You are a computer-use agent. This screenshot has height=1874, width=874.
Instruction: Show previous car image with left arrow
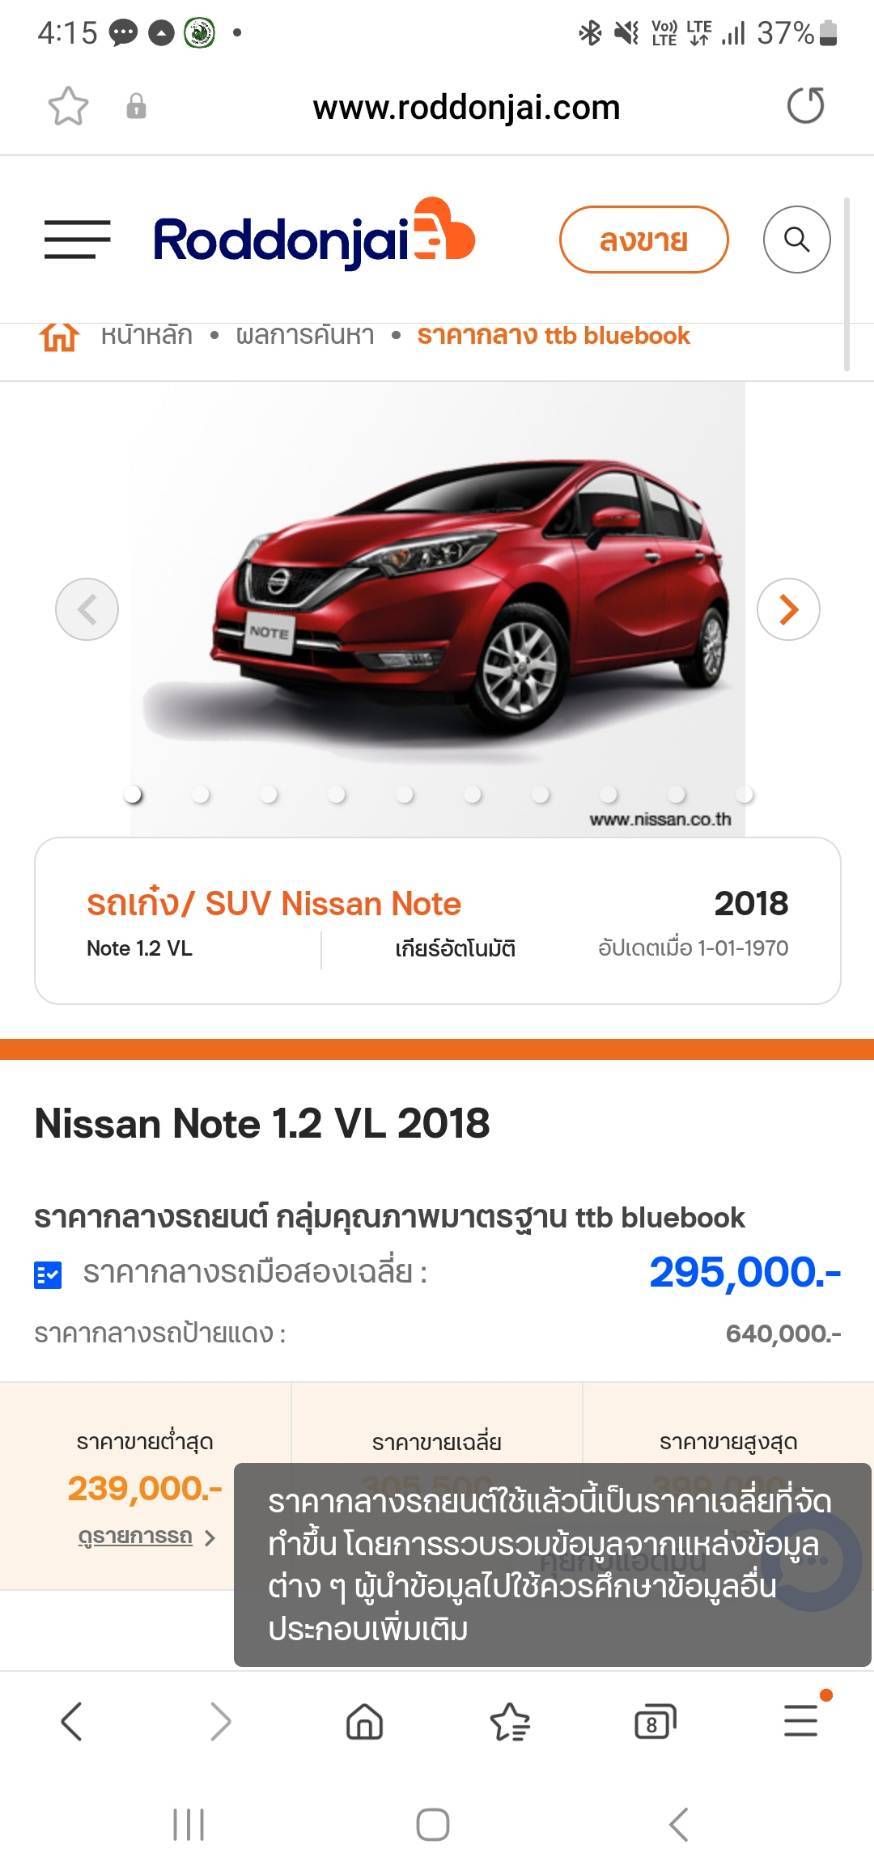click(87, 609)
